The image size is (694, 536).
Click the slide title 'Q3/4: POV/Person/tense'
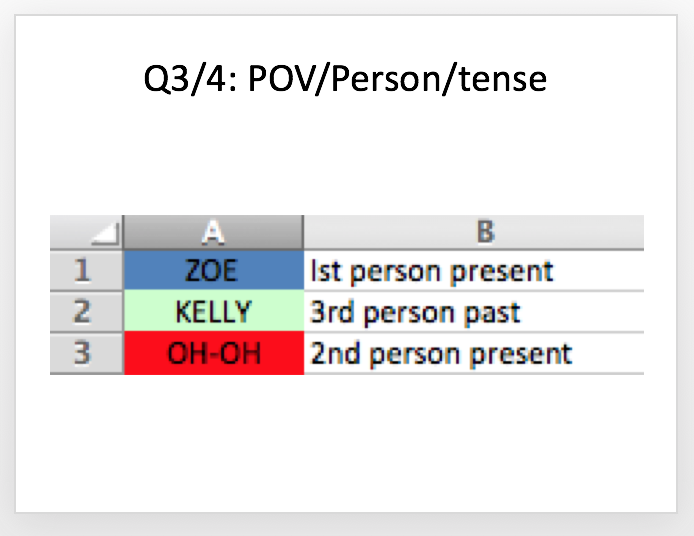coord(345,80)
